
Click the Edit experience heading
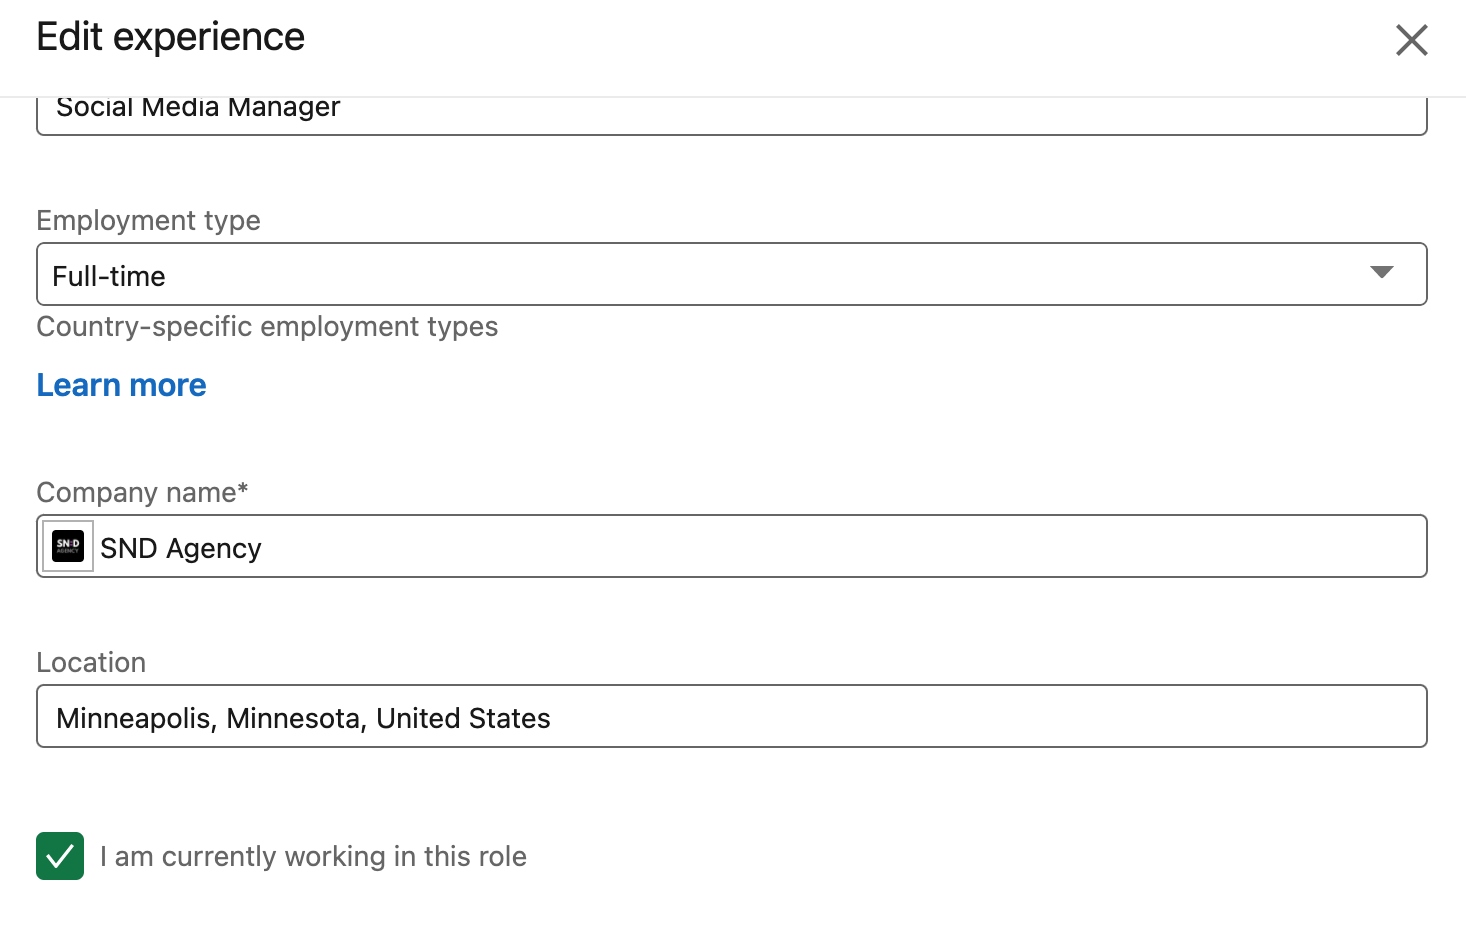pos(170,37)
